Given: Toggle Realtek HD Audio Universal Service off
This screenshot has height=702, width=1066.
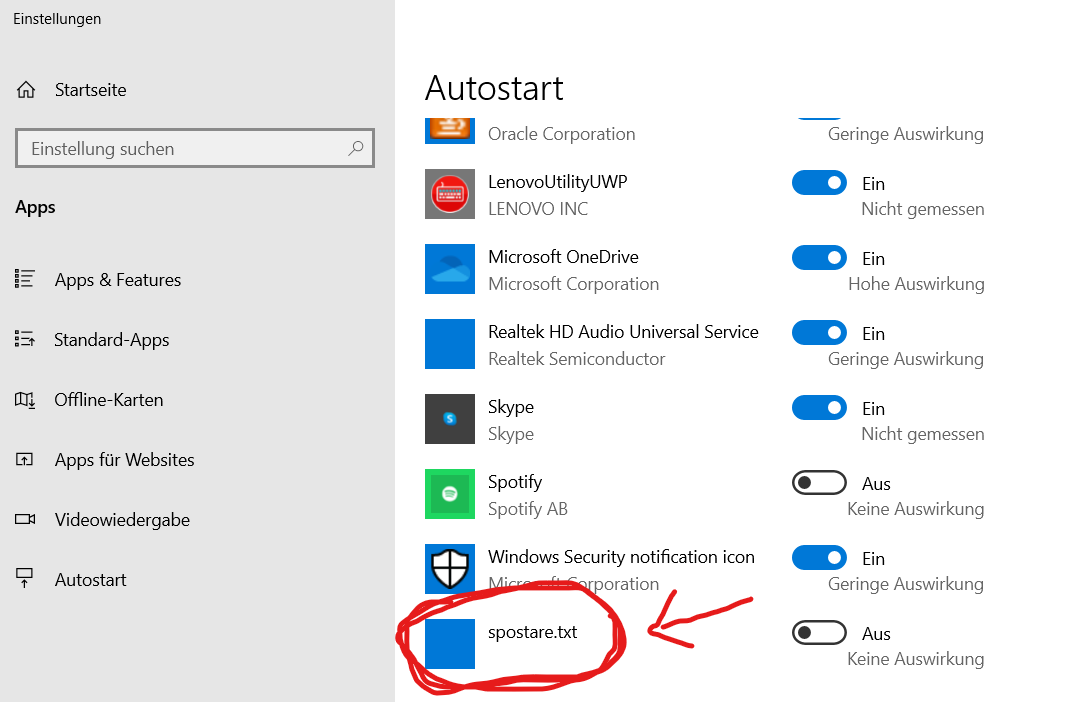Looking at the screenshot, I should point(819,332).
